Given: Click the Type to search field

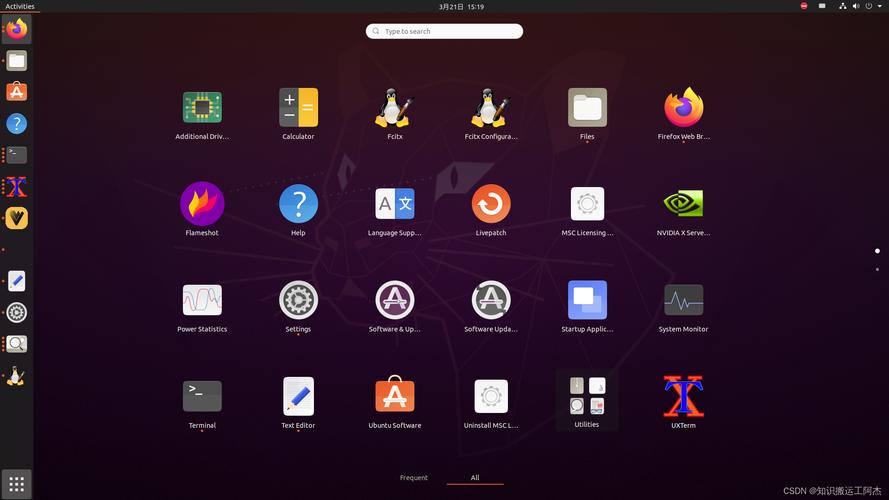Looking at the screenshot, I should tap(444, 31).
